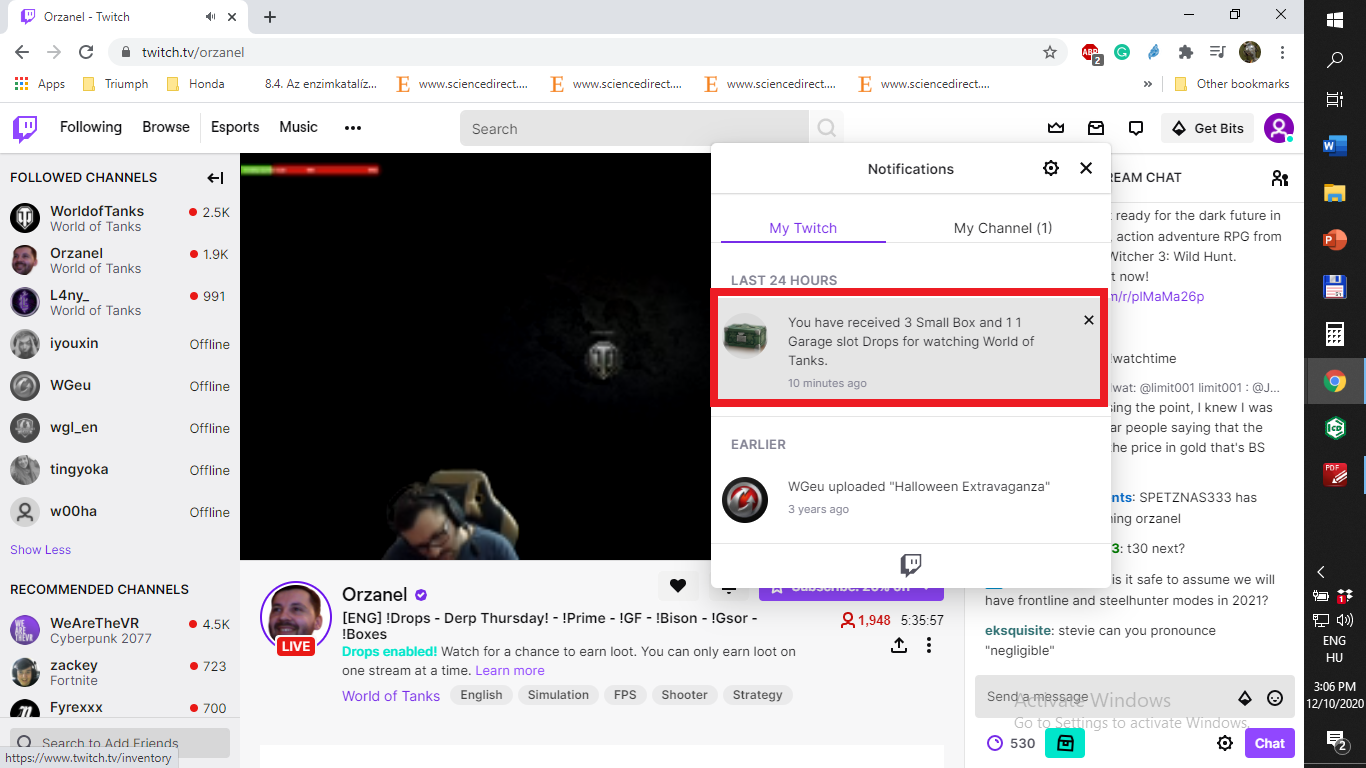Click the search magnifier button
This screenshot has width=1366, height=768.
click(826, 128)
